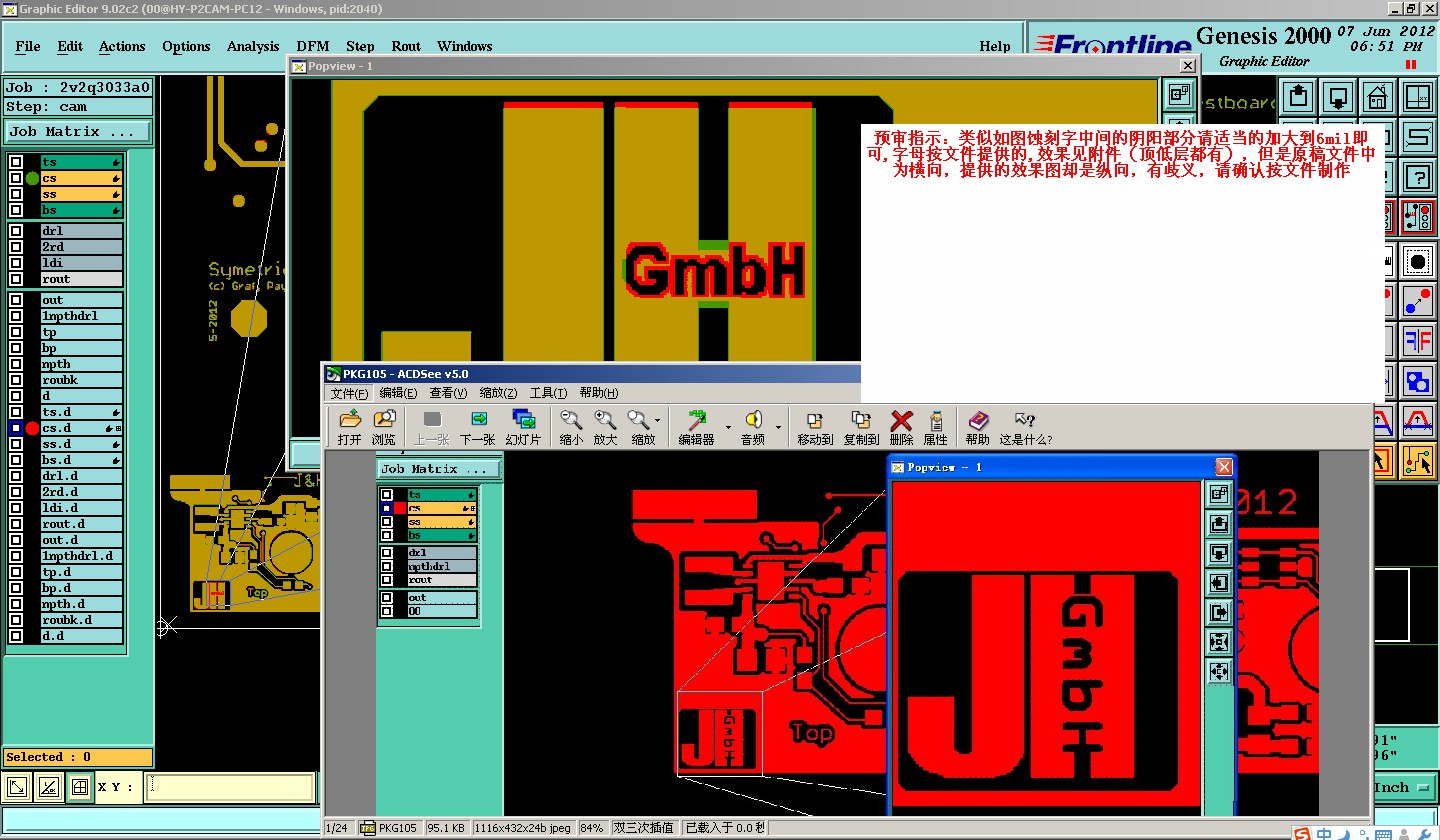The width and height of the screenshot is (1440, 840).
Task: Click the XY grid coordinate icon
Action: (x=1417, y=98)
